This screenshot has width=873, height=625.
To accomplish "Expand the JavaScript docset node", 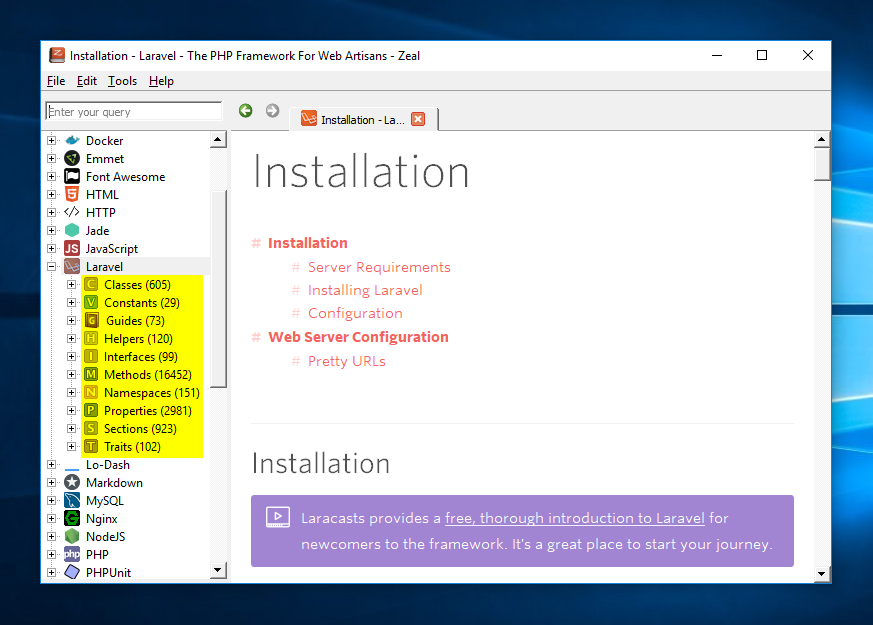I will (52, 248).
